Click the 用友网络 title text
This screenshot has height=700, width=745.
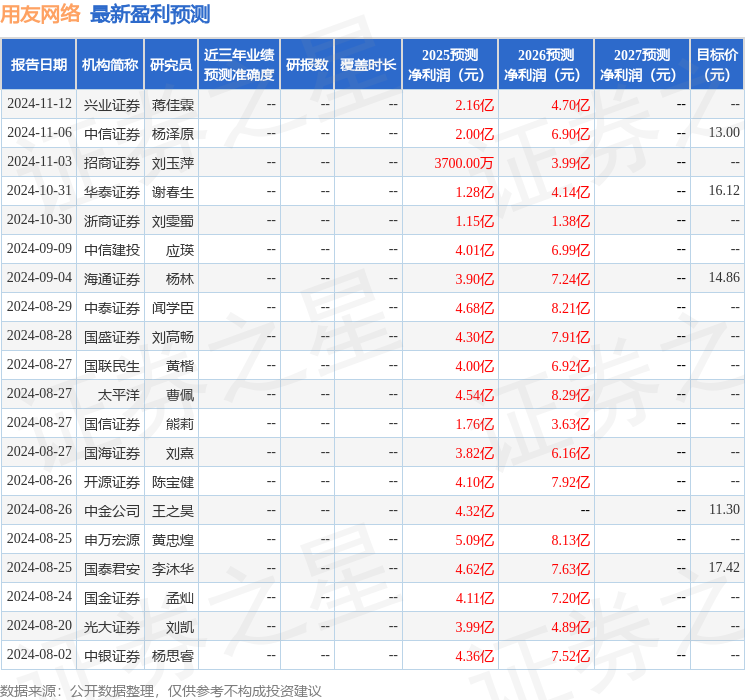point(40,14)
